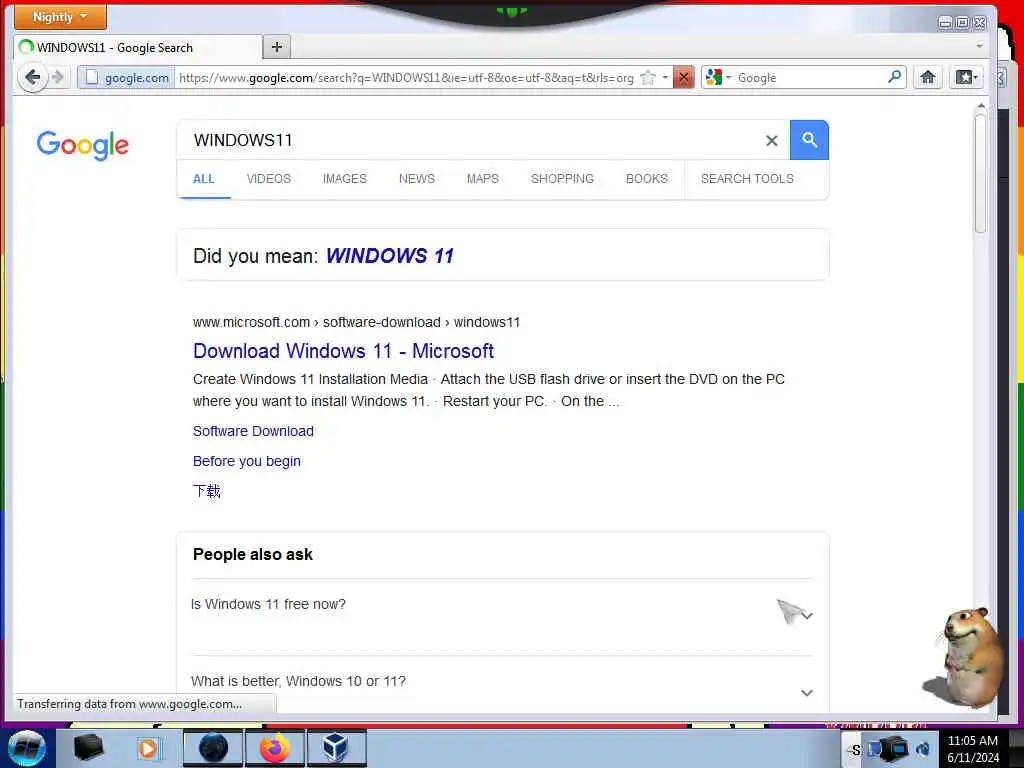Select the ALL results tab
This screenshot has width=1024, height=768.
204,179
